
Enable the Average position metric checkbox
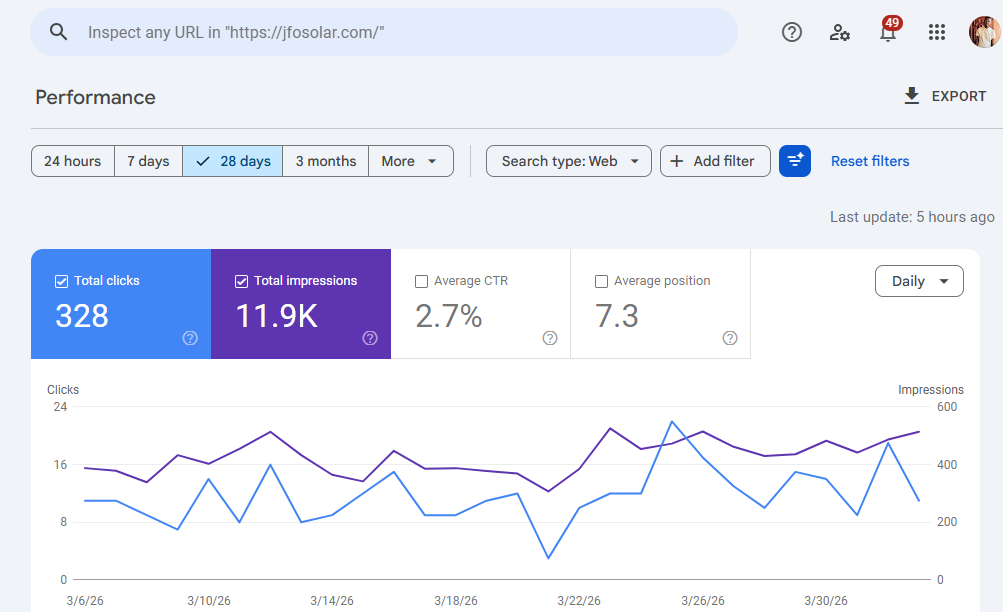click(x=601, y=281)
